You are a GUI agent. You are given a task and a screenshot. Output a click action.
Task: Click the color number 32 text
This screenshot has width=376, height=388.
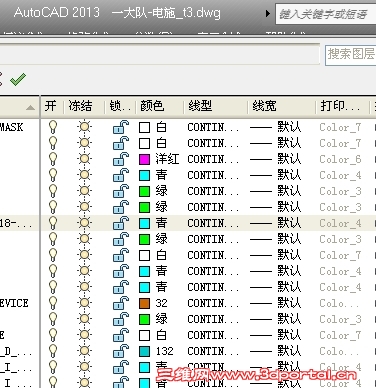[161, 303]
